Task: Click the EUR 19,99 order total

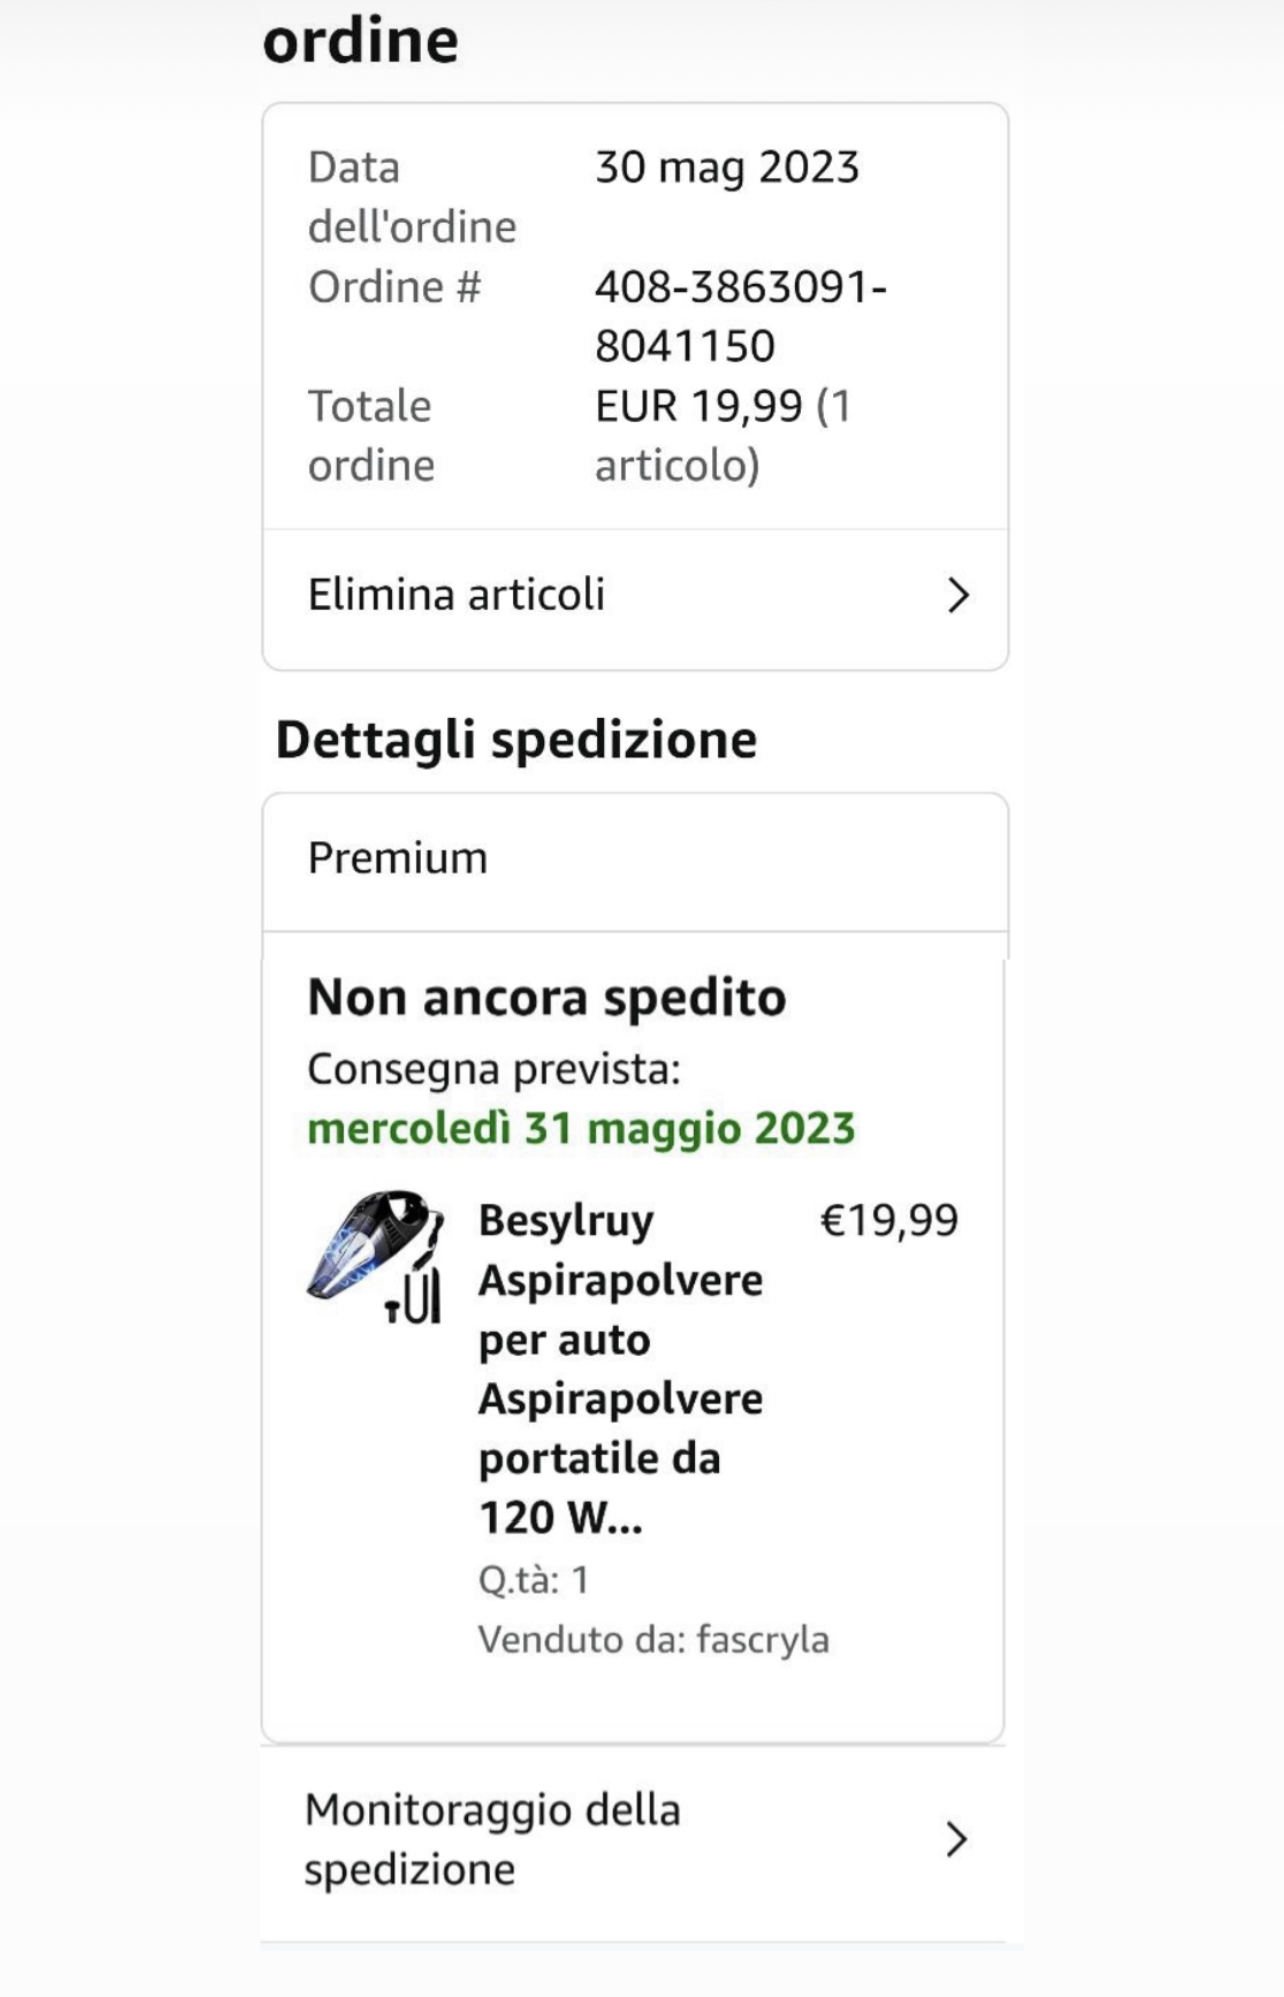Action: click(x=698, y=406)
